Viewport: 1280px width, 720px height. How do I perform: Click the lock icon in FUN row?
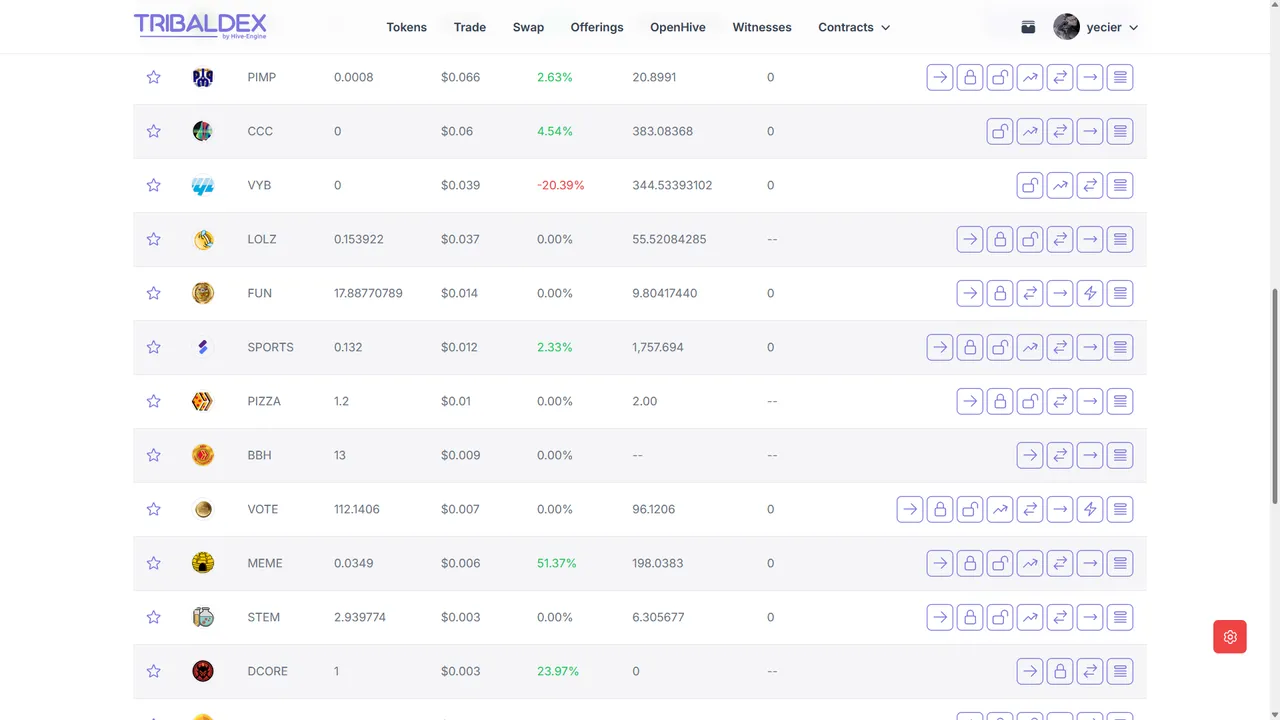point(1000,293)
